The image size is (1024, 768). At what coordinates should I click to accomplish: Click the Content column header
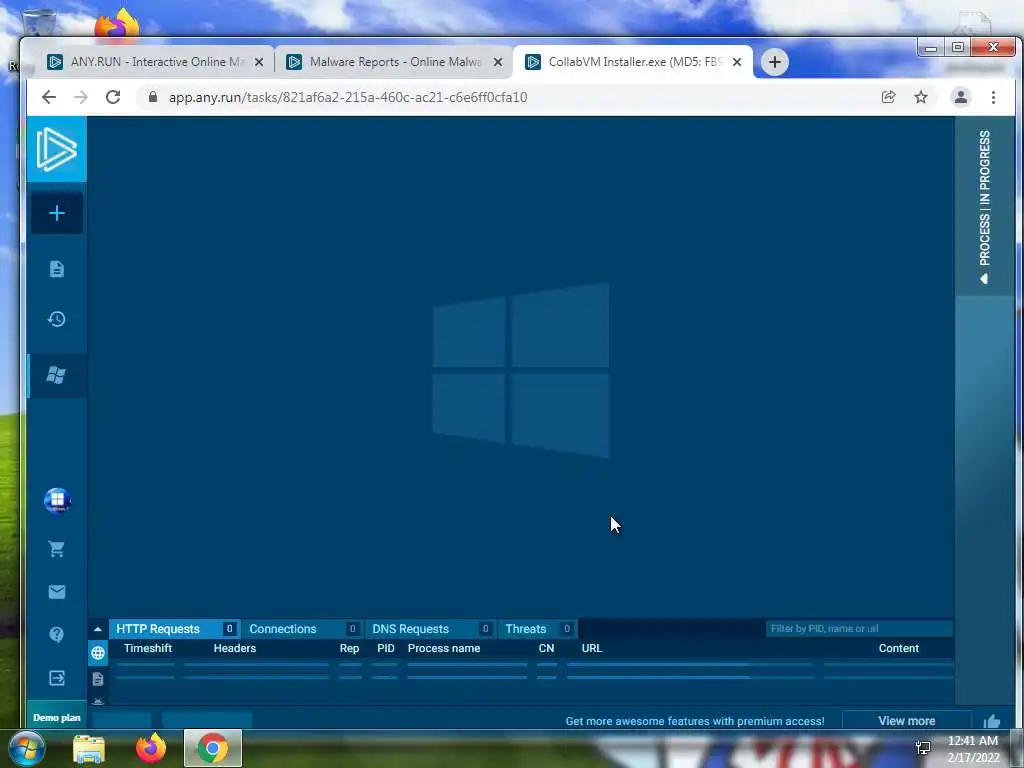[x=899, y=648]
